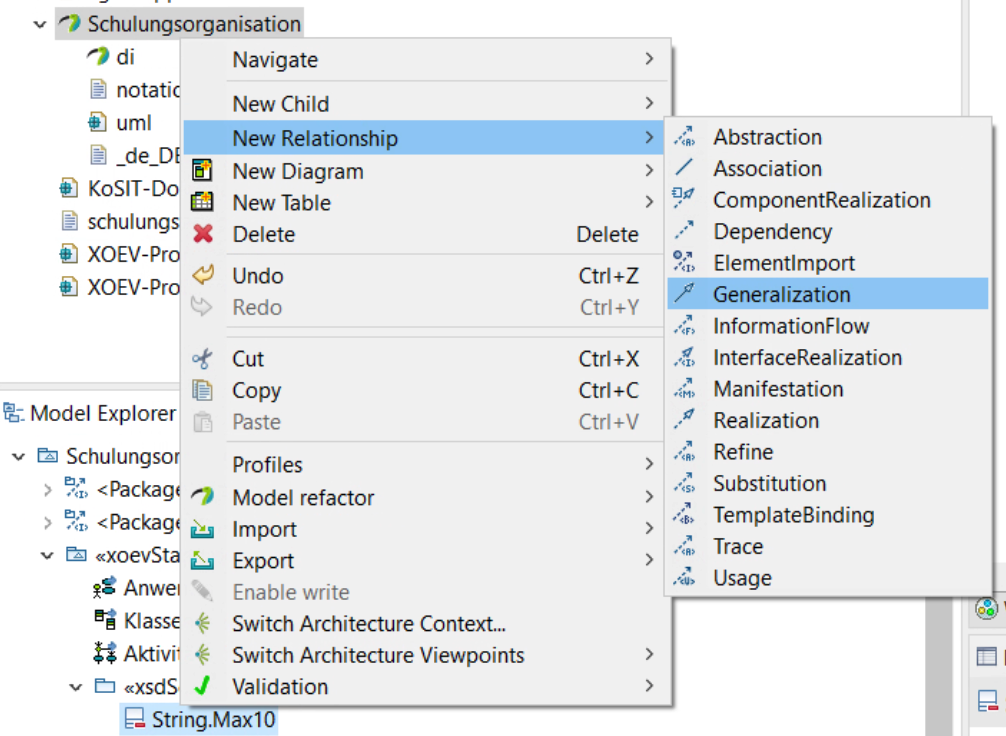Click the ElementImport icon
The width and height of the screenshot is (1006, 736).
(684, 262)
